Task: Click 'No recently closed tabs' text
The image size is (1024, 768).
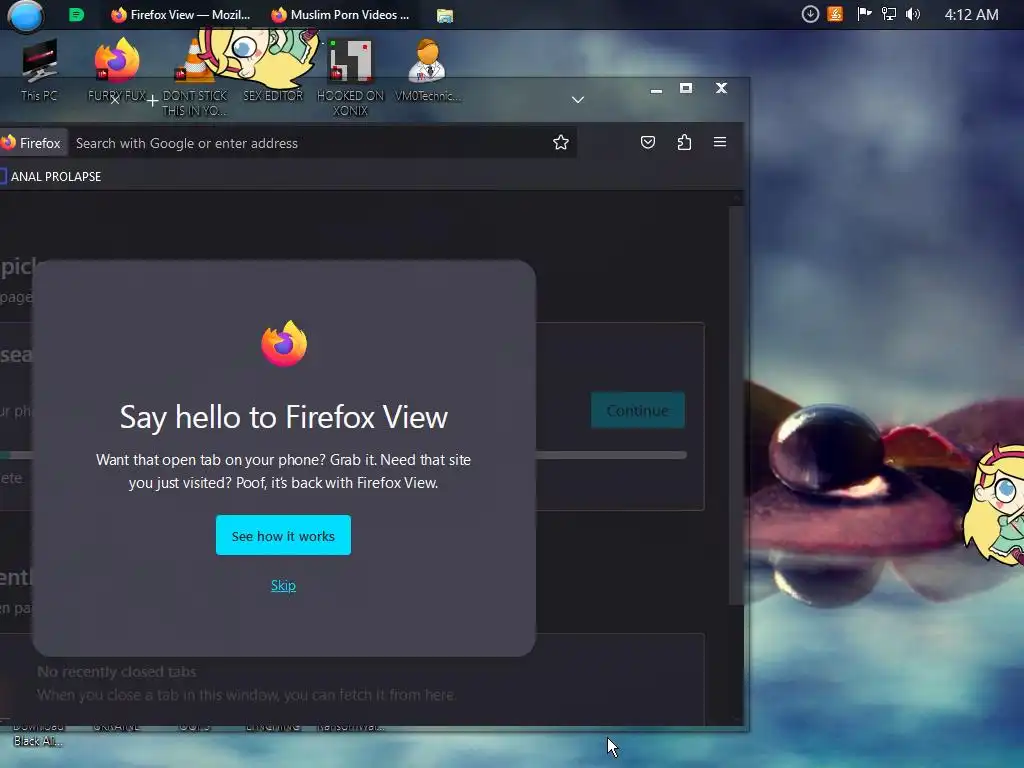Action: click(x=116, y=671)
